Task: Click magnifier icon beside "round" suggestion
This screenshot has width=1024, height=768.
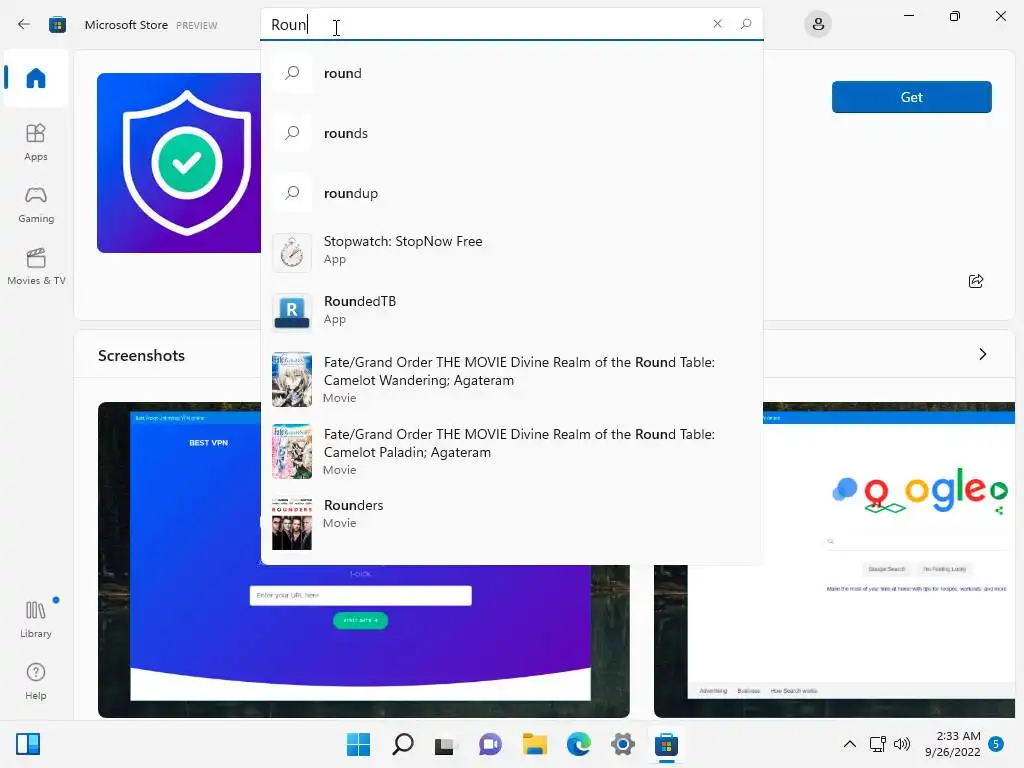Action: 292,72
